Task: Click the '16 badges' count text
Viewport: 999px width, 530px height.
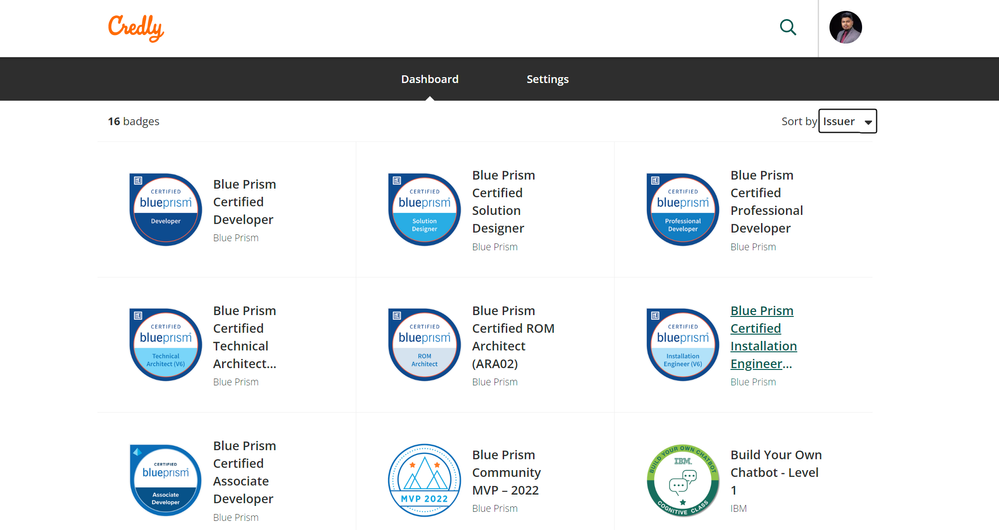Action: [133, 121]
